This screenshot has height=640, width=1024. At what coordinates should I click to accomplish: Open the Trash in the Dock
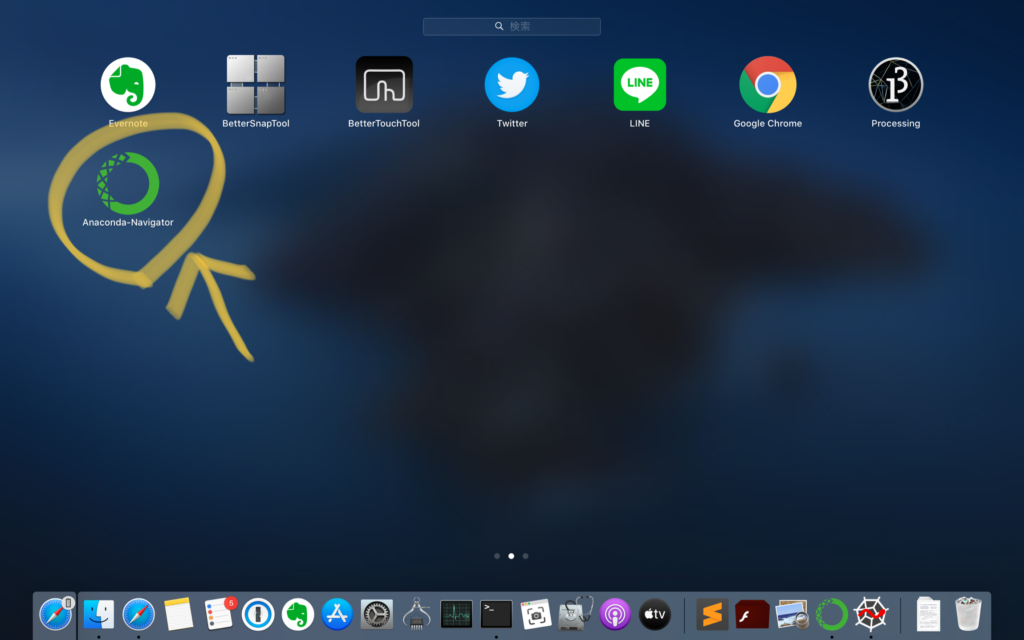(x=968, y=613)
